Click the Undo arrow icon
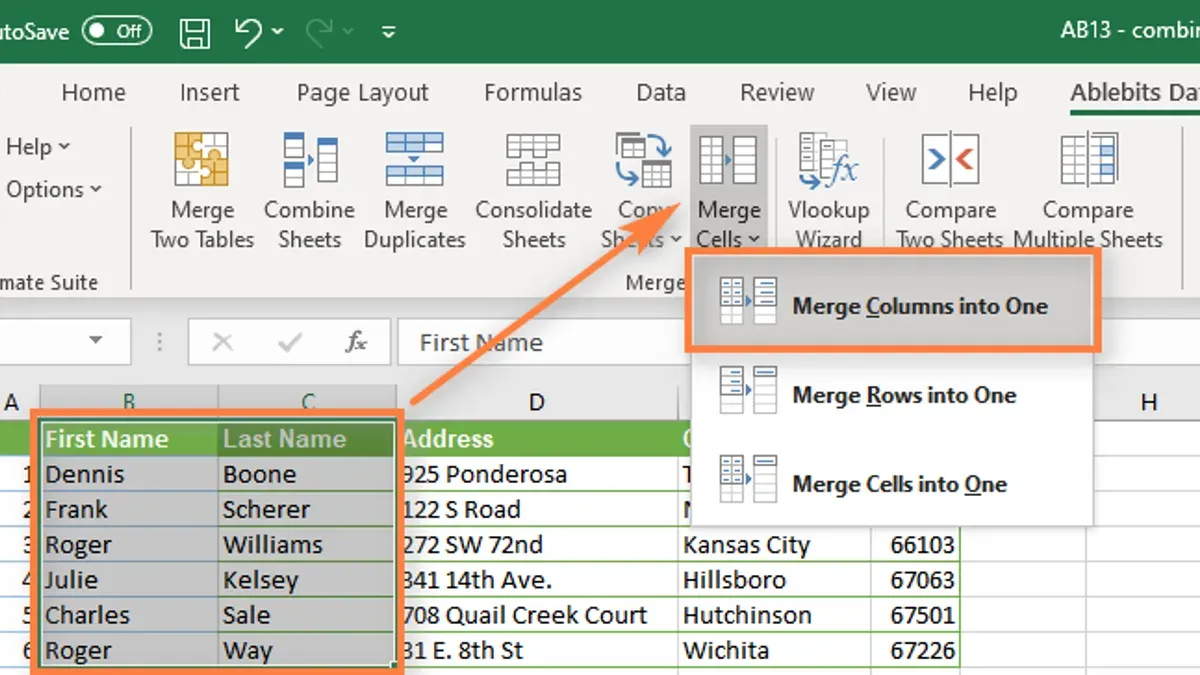1200x675 pixels. (250, 31)
